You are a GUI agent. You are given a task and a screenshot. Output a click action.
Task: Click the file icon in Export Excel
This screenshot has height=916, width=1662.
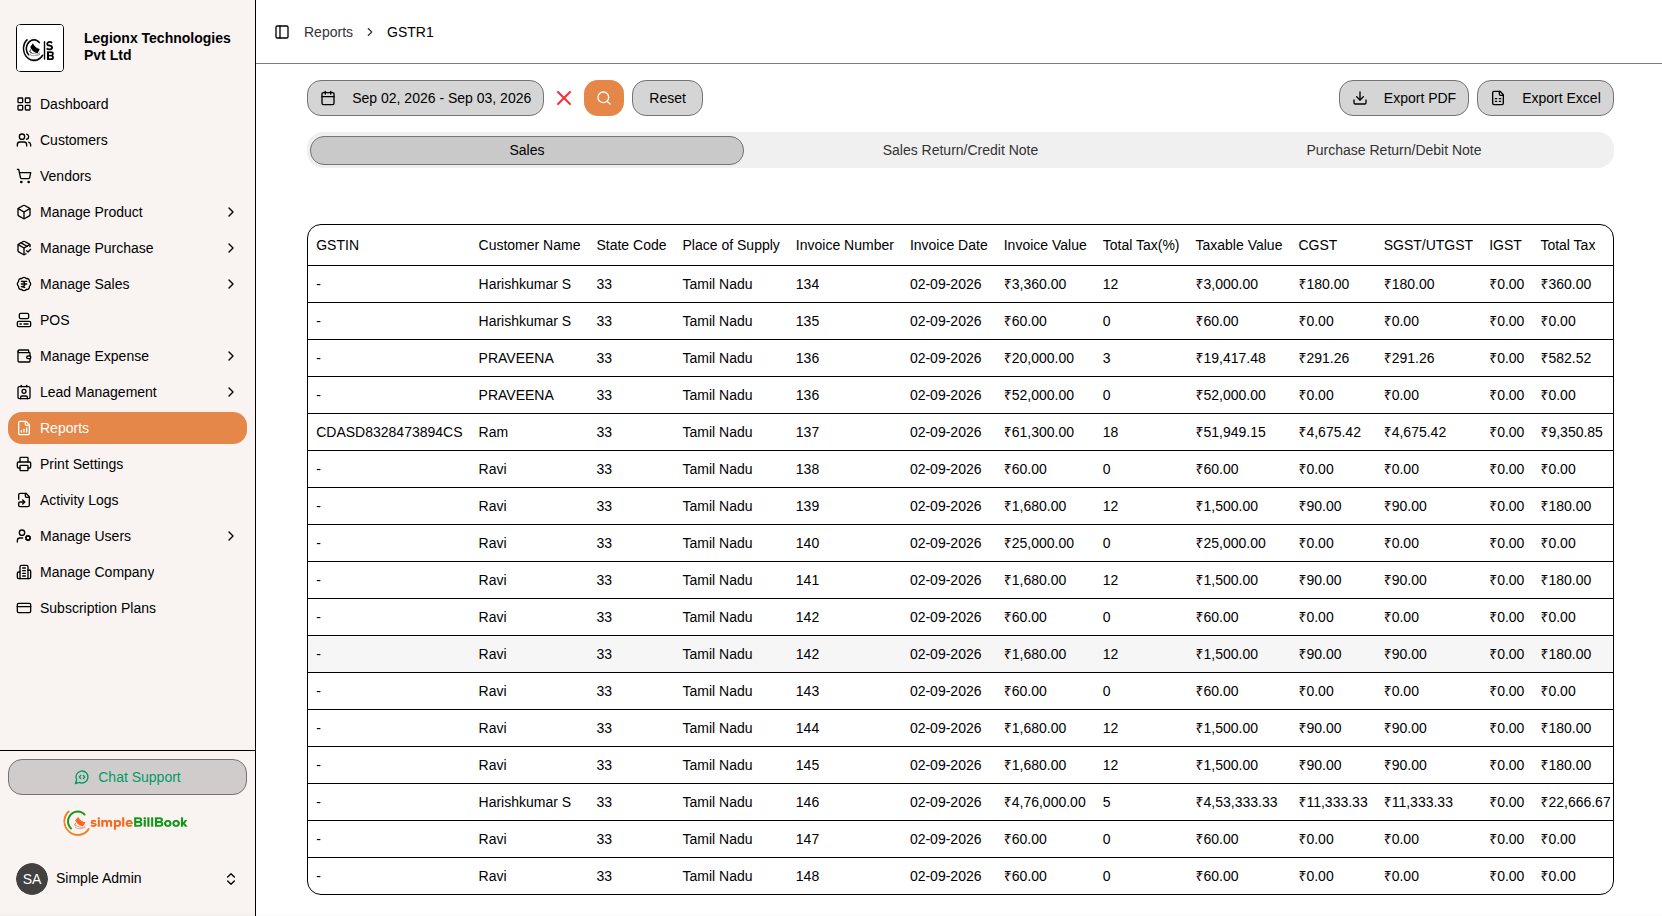[1498, 98]
